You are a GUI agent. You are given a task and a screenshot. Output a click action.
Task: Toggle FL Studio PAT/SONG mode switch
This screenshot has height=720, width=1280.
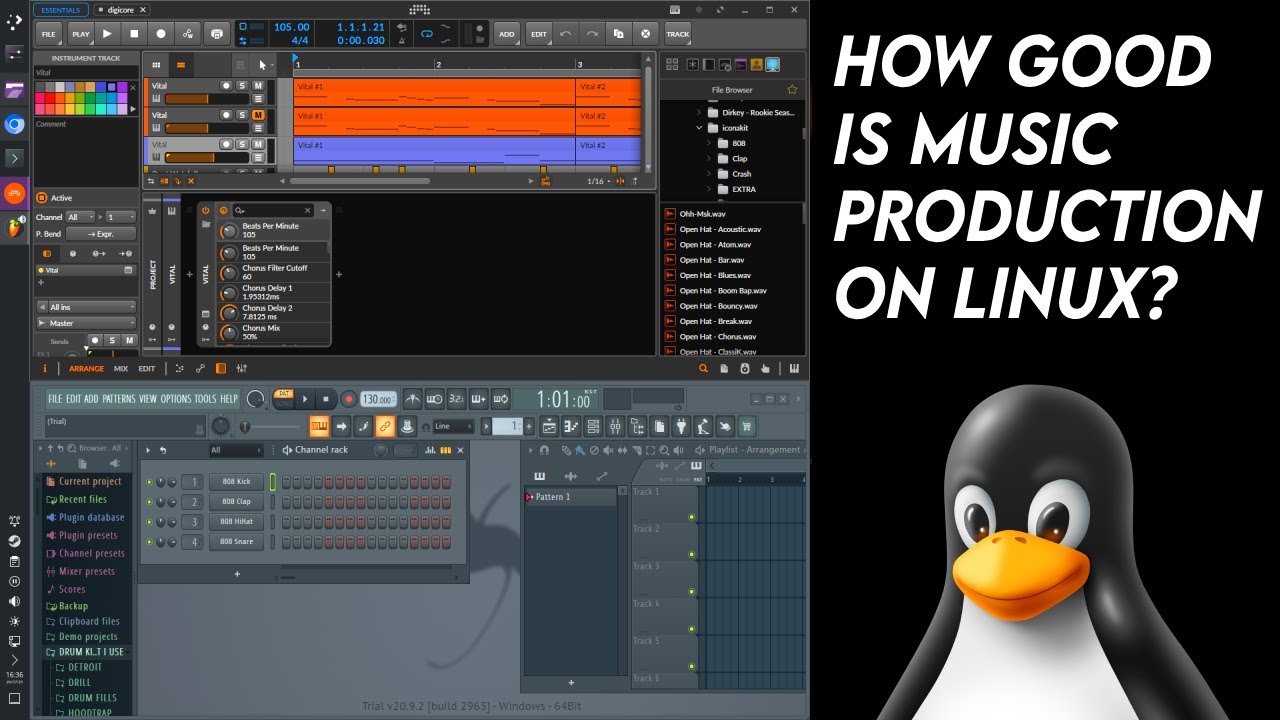click(x=282, y=398)
